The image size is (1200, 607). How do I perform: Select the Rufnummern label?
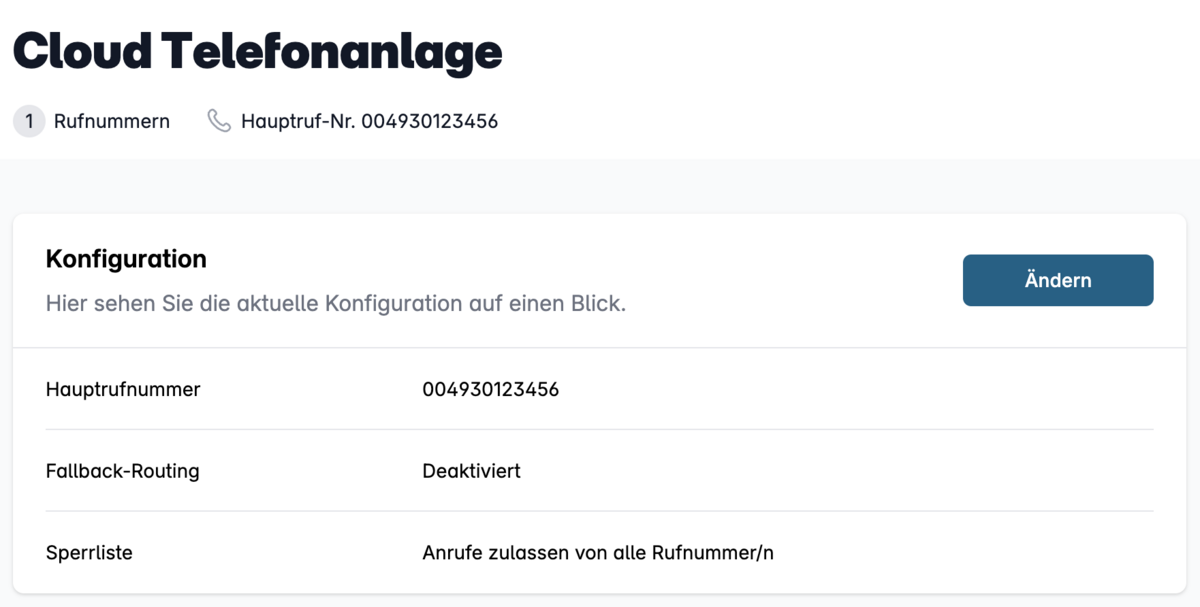pos(112,122)
